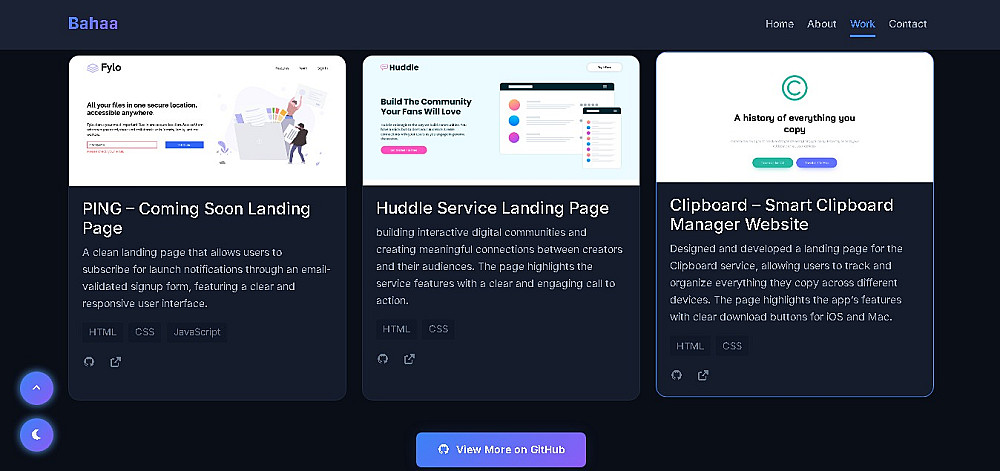Select the Work nav link
This screenshot has width=1000, height=471.
point(862,24)
